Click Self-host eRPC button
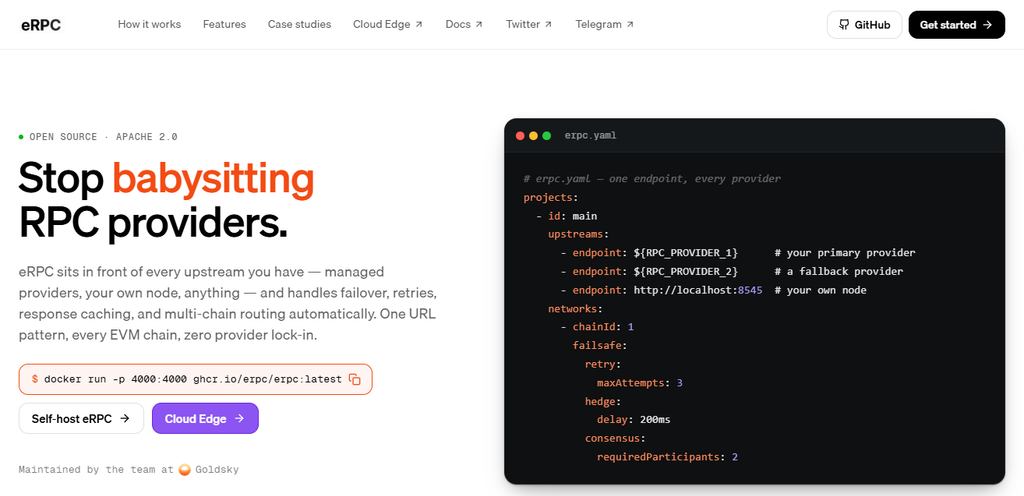This screenshot has height=496, width=1024. pos(81,418)
